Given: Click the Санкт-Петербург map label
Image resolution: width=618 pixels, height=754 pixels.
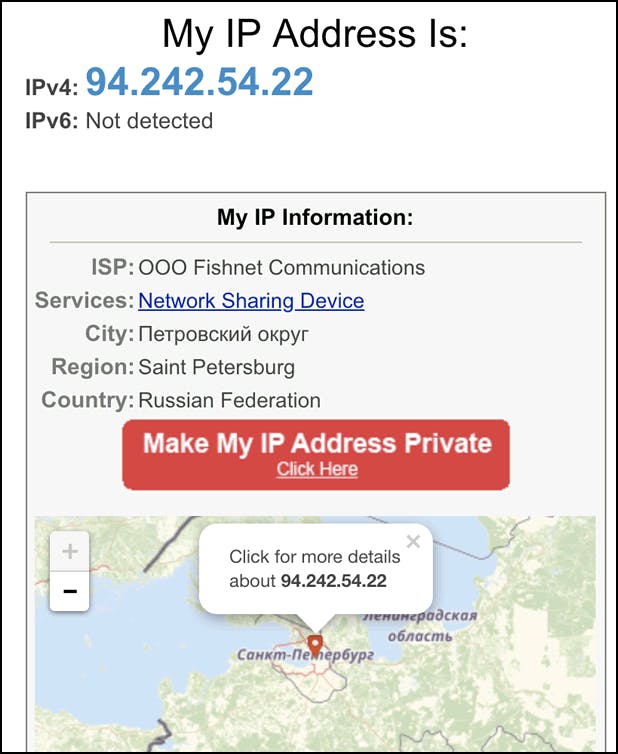Looking at the screenshot, I should (305, 655).
